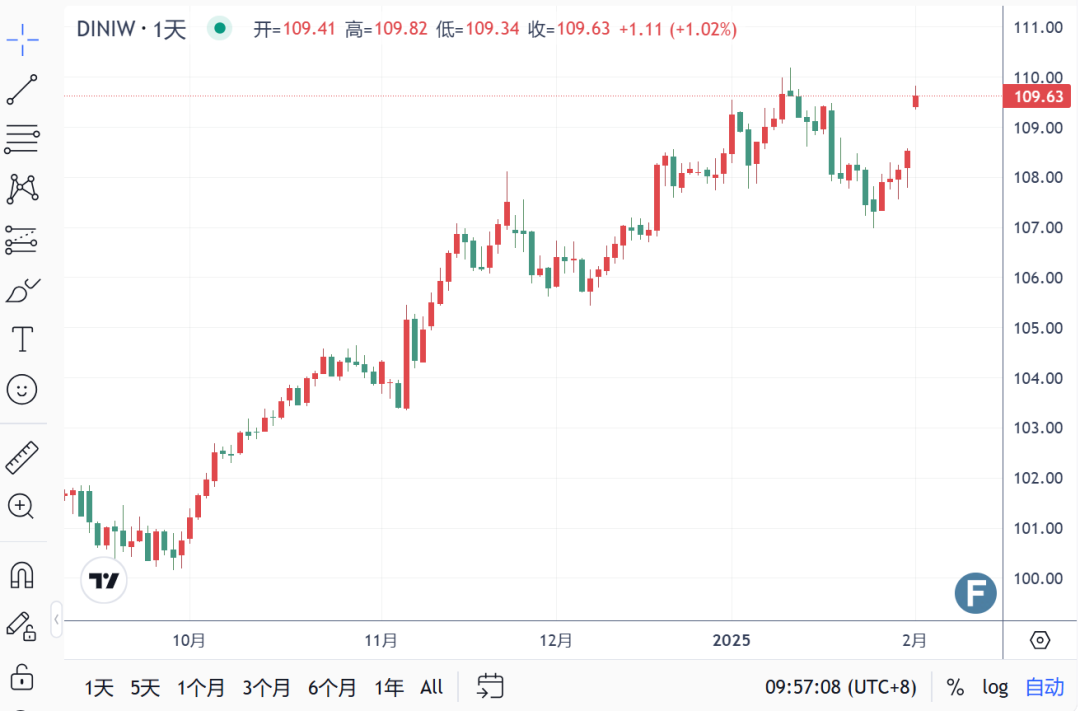Pick the ruler measure tool
Viewport: 1080px width, 711px height.
(x=22, y=457)
